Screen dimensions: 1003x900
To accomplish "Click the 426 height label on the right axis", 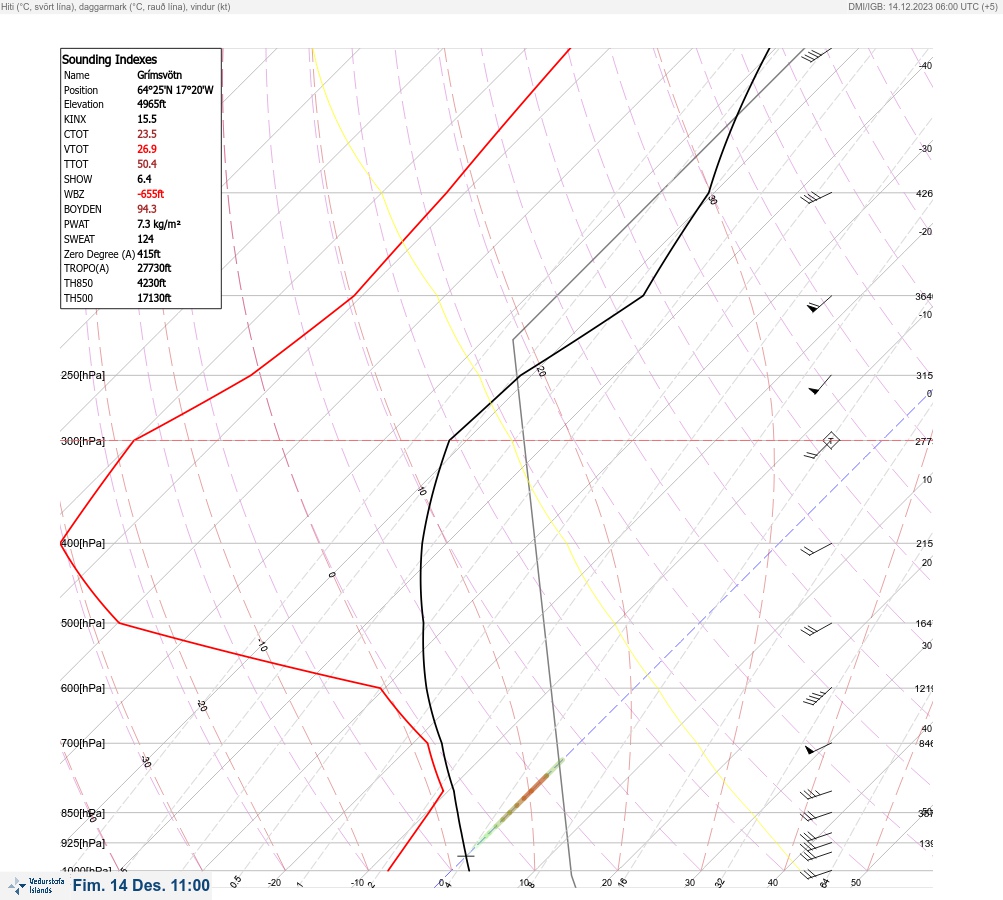I will tap(924, 193).
